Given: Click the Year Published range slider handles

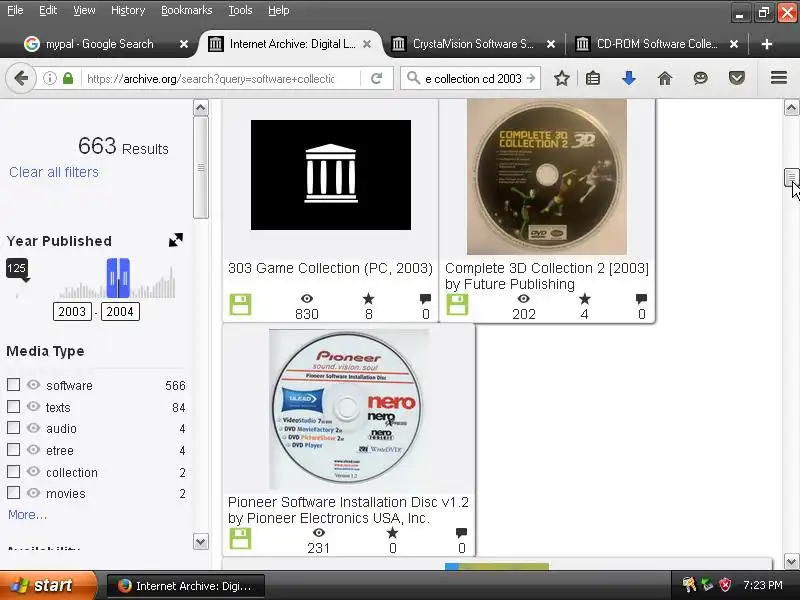Looking at the screenshot, I should pos(118,278).
